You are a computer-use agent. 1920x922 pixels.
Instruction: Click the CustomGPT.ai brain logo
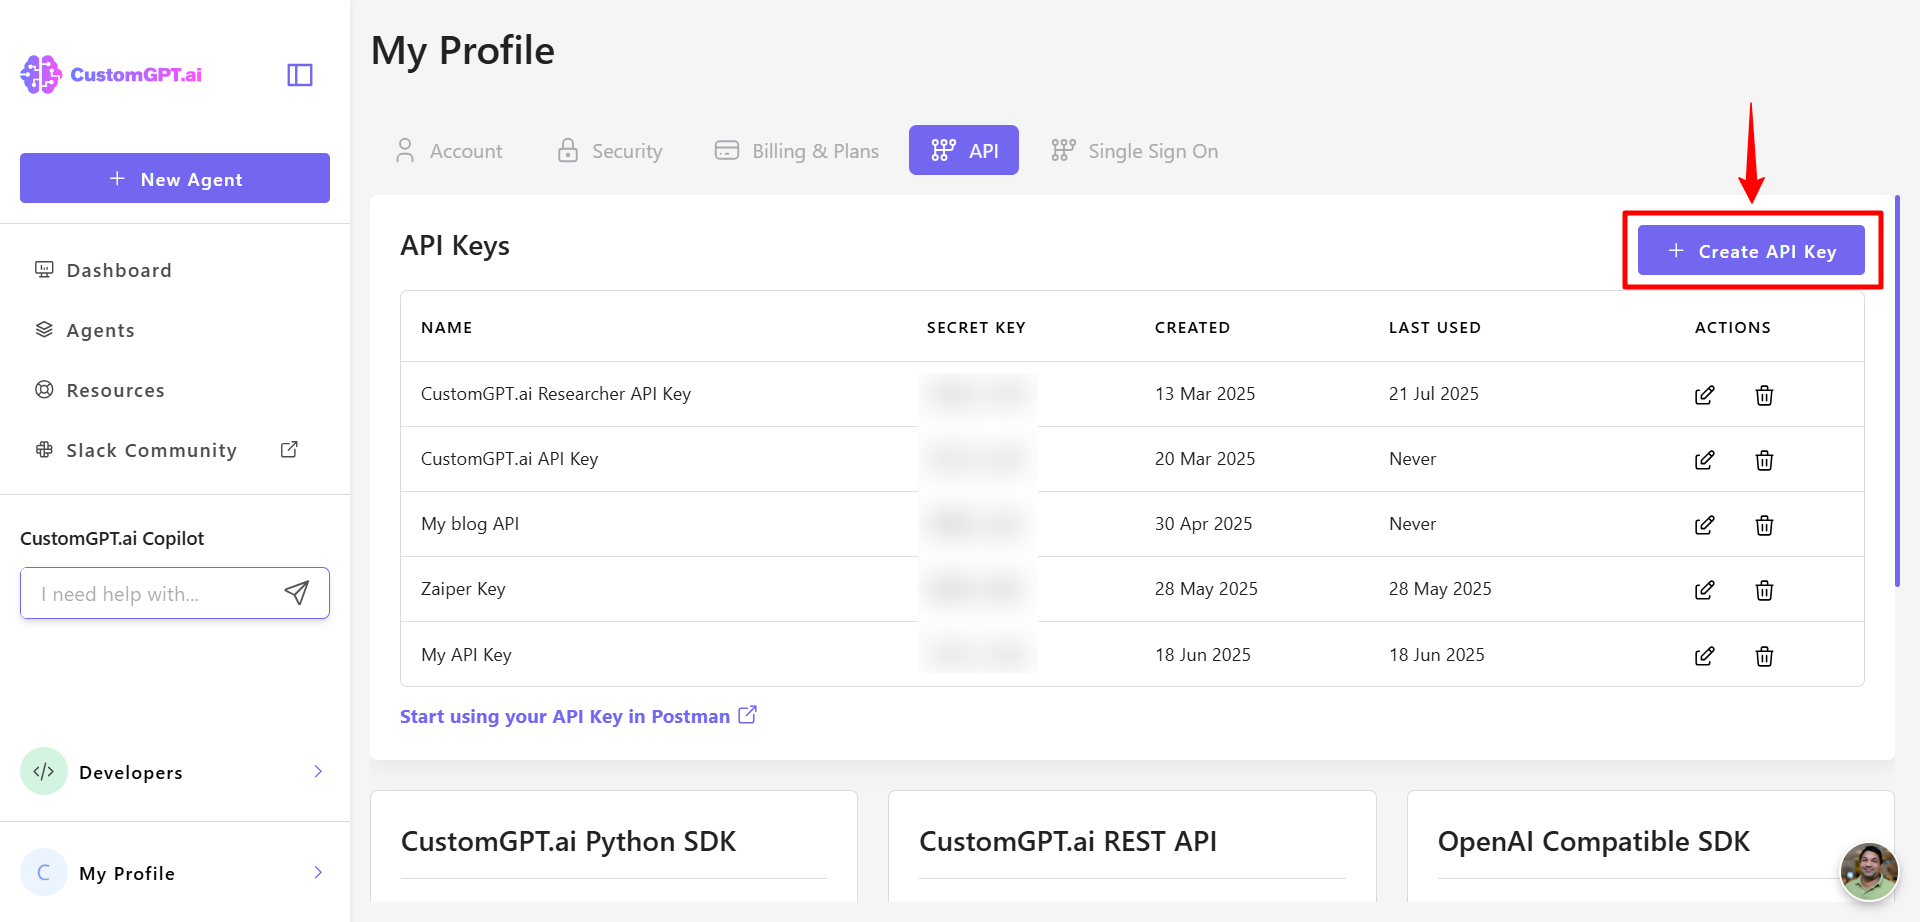click(41, 75)
